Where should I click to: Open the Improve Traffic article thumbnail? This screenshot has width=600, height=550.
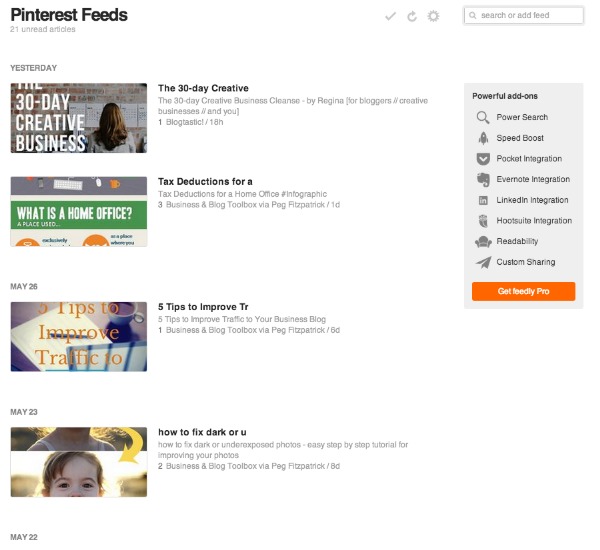79,337
